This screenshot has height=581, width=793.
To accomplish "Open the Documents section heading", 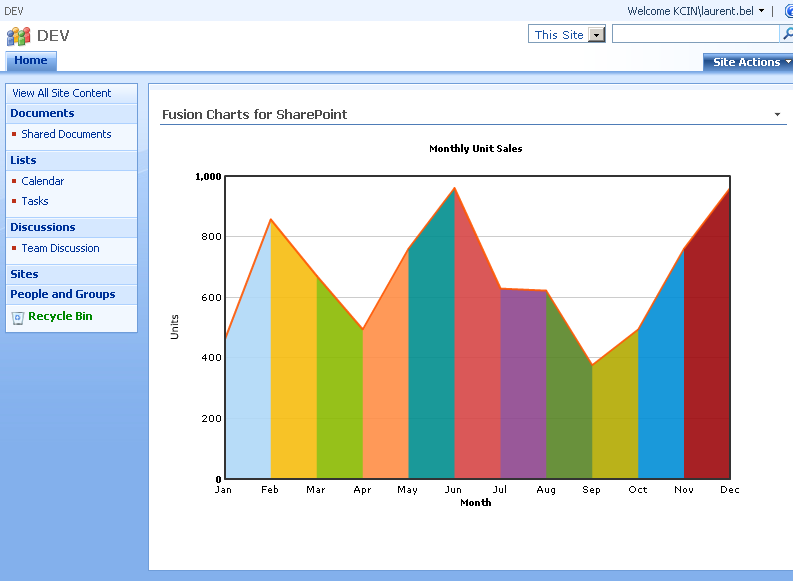I will click(x=42, y=113).
